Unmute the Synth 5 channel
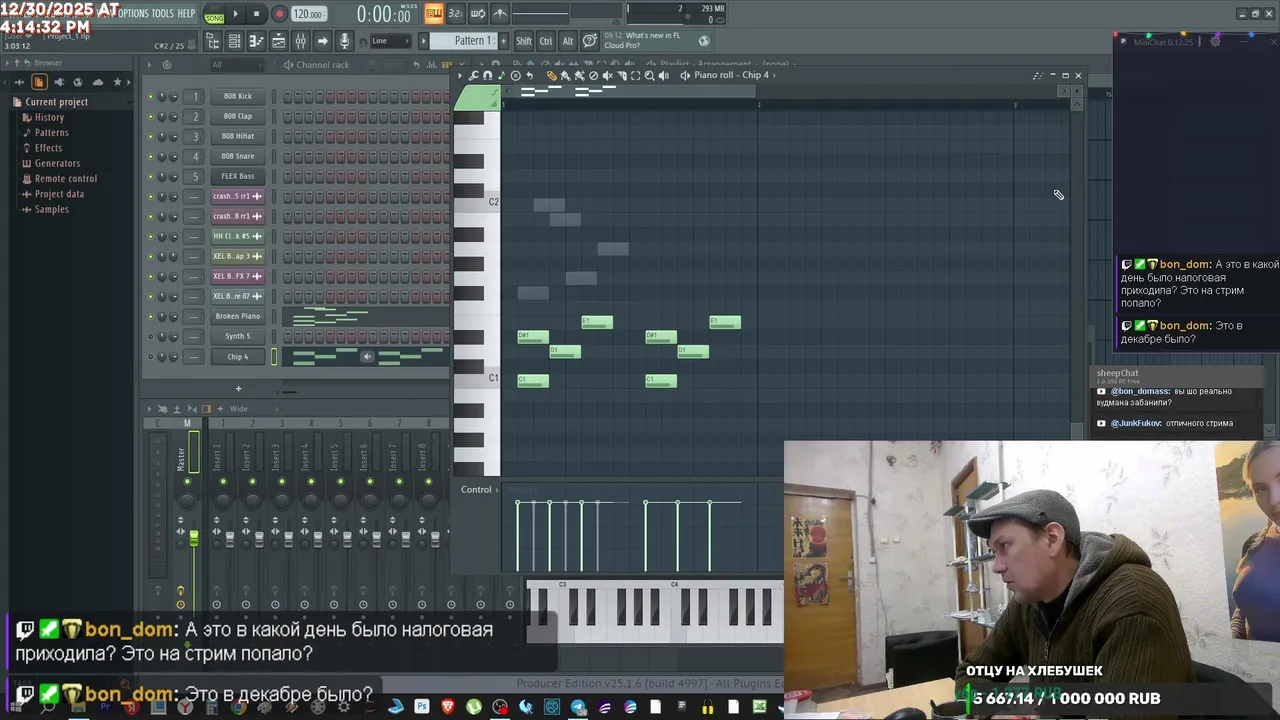1280x720 pixels. (x=151, y=337)
